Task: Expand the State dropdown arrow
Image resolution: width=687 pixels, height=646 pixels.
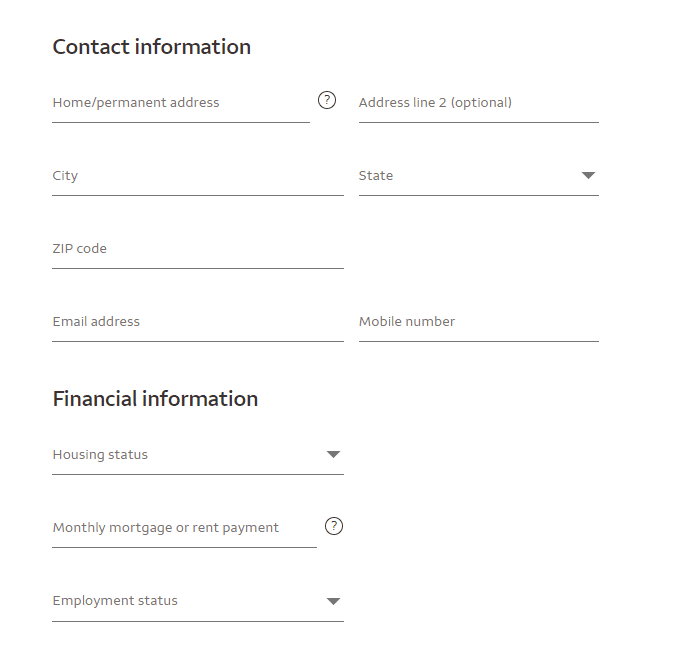Action: pyautogui.click(x=588, y=176)
